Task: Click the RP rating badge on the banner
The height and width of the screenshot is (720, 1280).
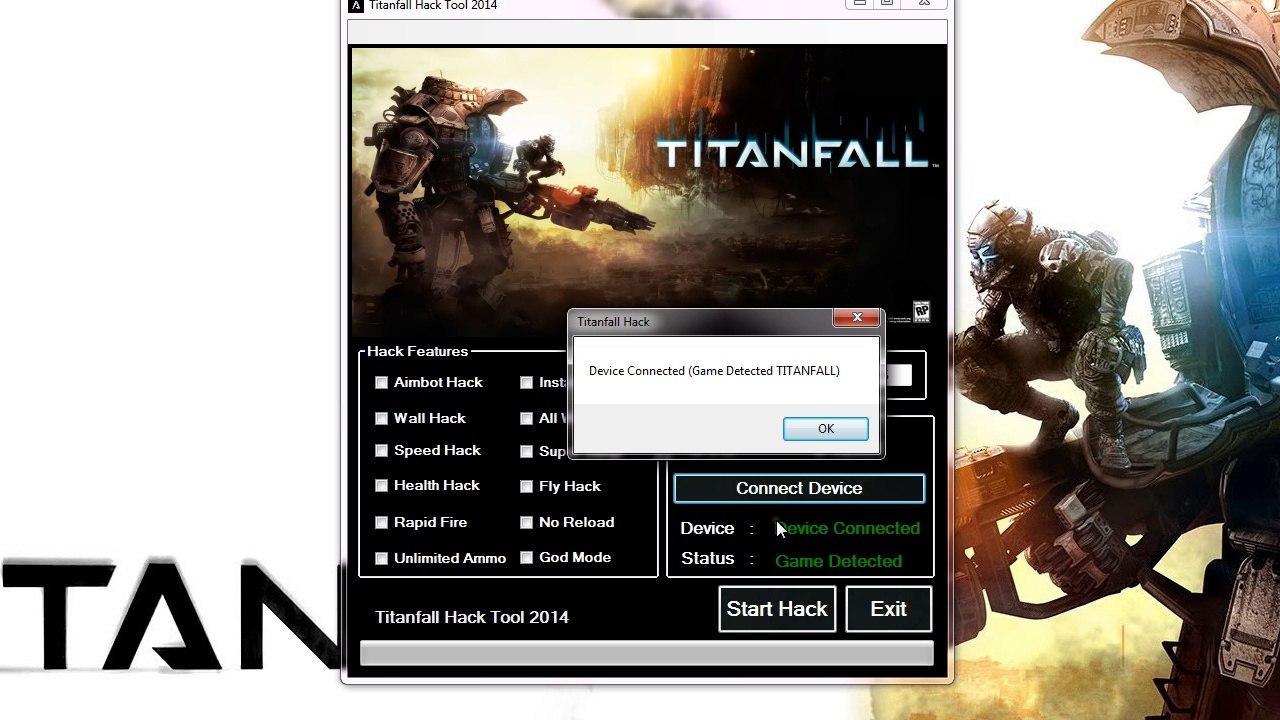Action: 921,311
